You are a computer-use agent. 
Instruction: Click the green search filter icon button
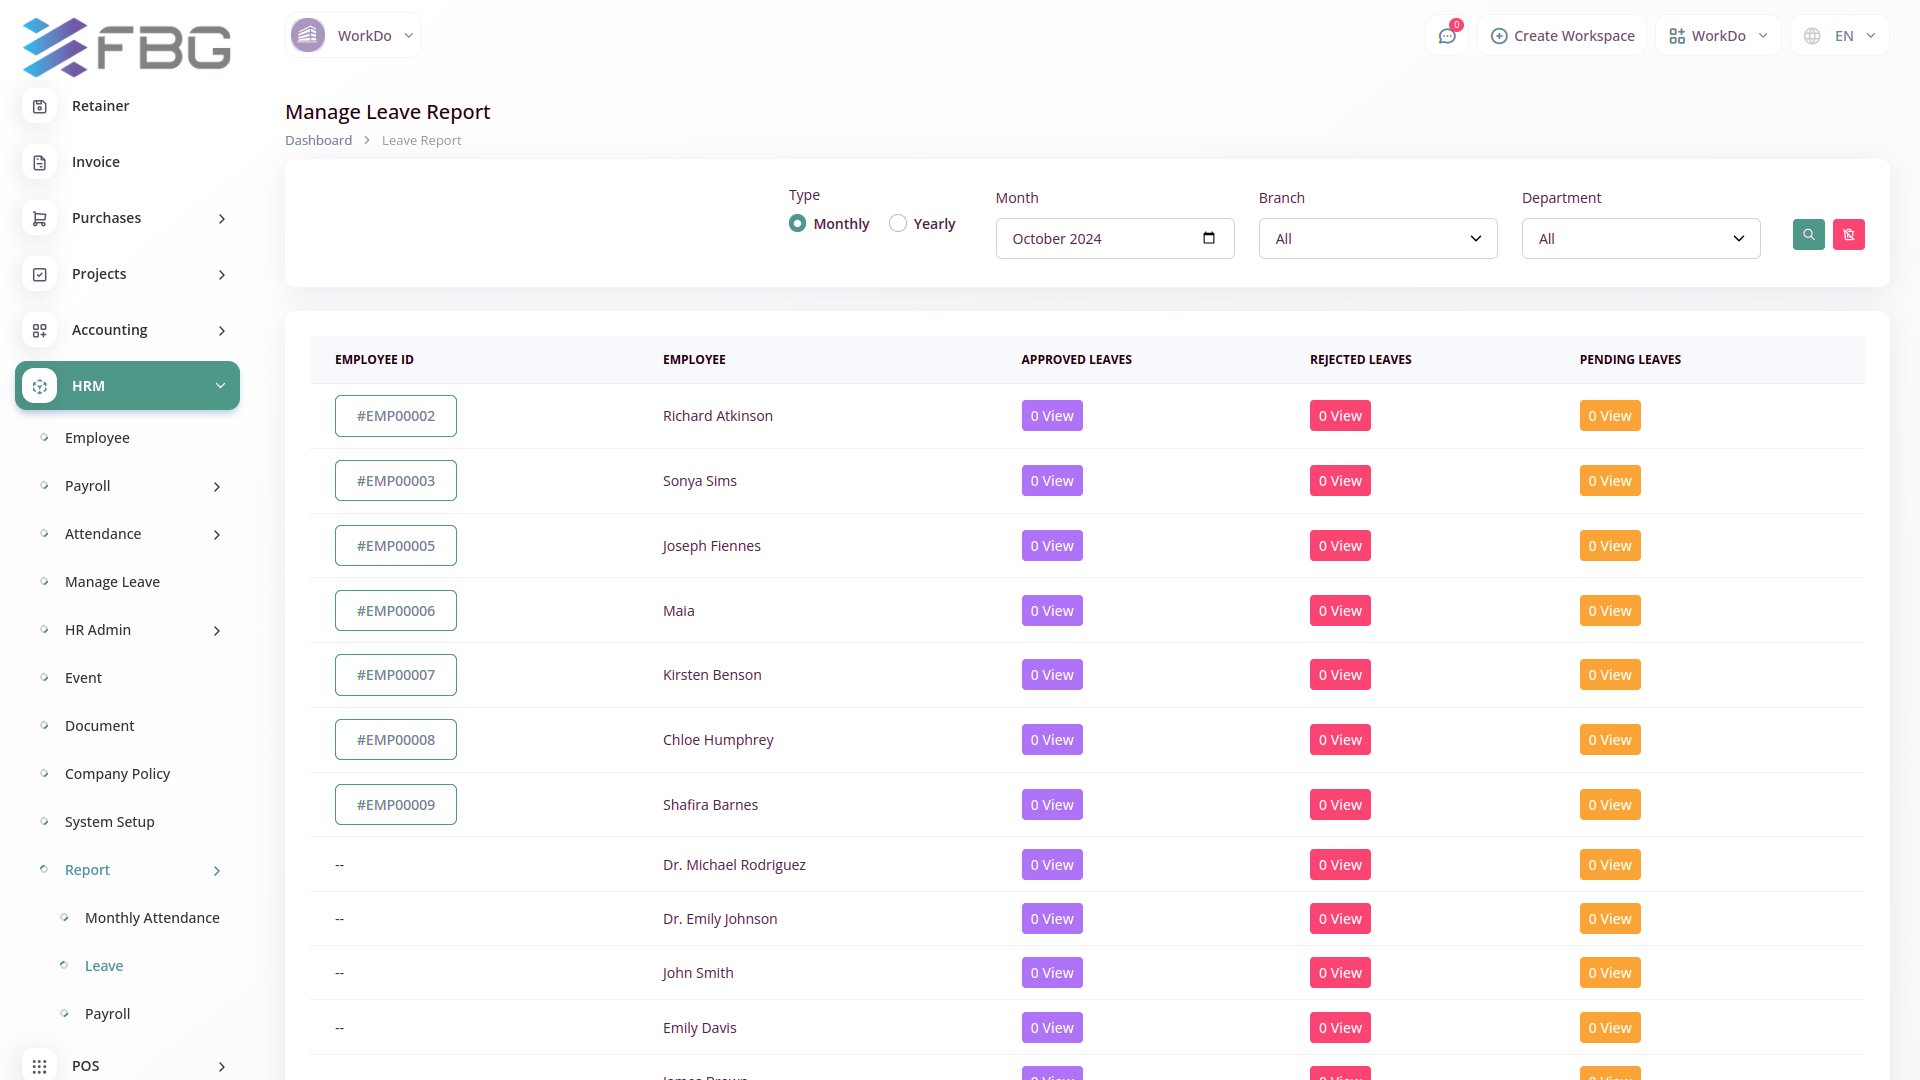1808,235
